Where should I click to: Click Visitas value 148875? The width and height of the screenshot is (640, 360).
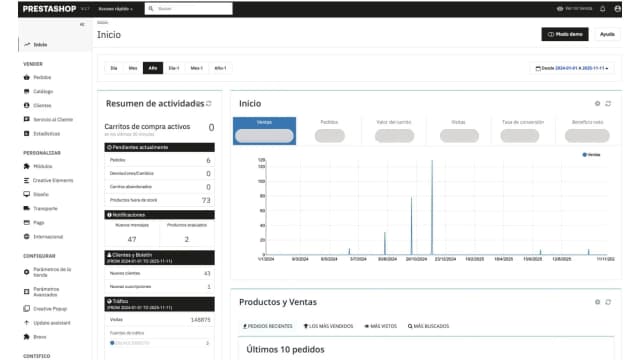[x=200, y=320]
